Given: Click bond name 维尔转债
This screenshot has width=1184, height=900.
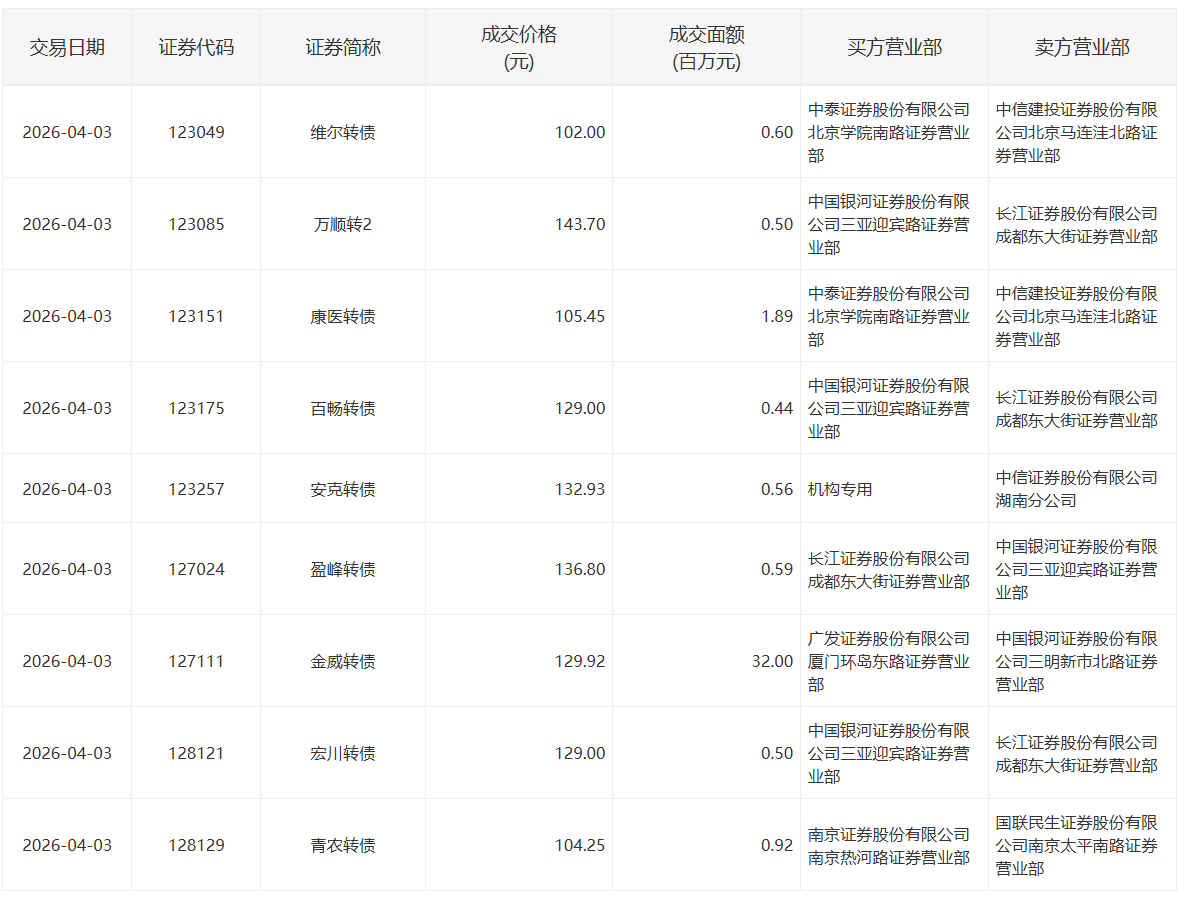Looking at the screenshot, I should pyautogui.click(x=343, y=132).
